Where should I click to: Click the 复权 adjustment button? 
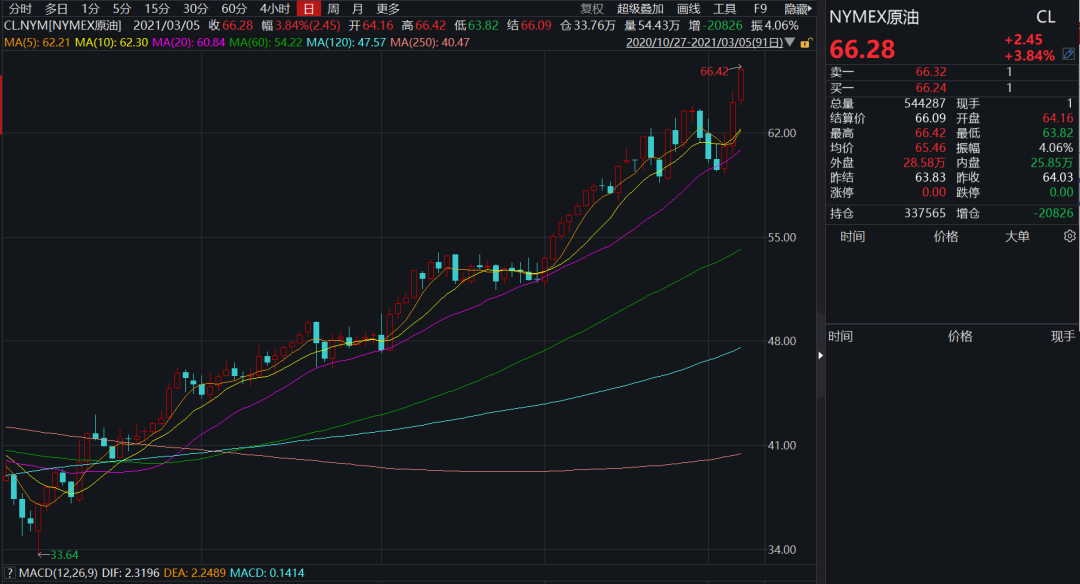[592, 8]
